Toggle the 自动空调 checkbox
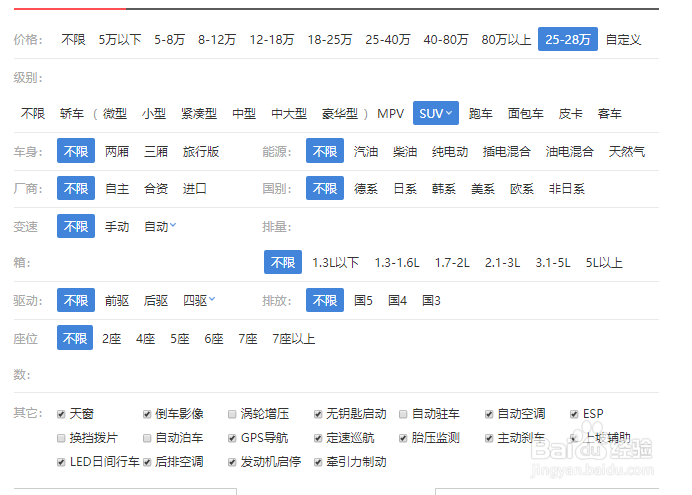Screen dimensions: 692x495 pos(489,414)
